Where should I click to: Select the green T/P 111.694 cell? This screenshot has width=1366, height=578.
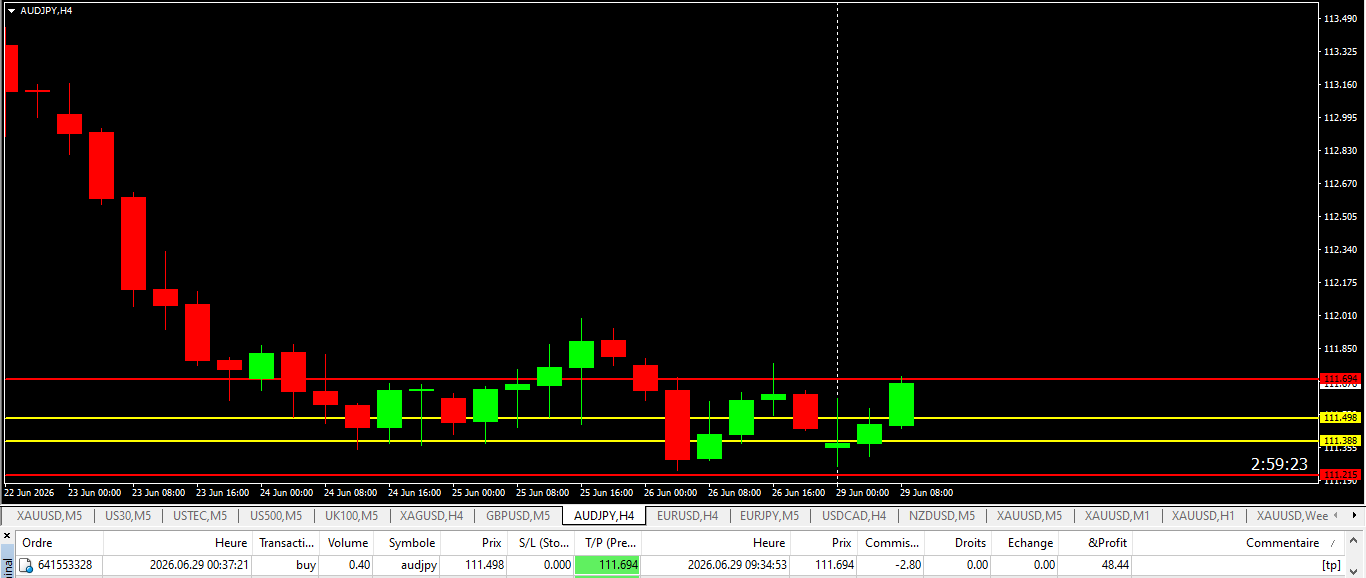pyautogui.click(x=607, y=565)
